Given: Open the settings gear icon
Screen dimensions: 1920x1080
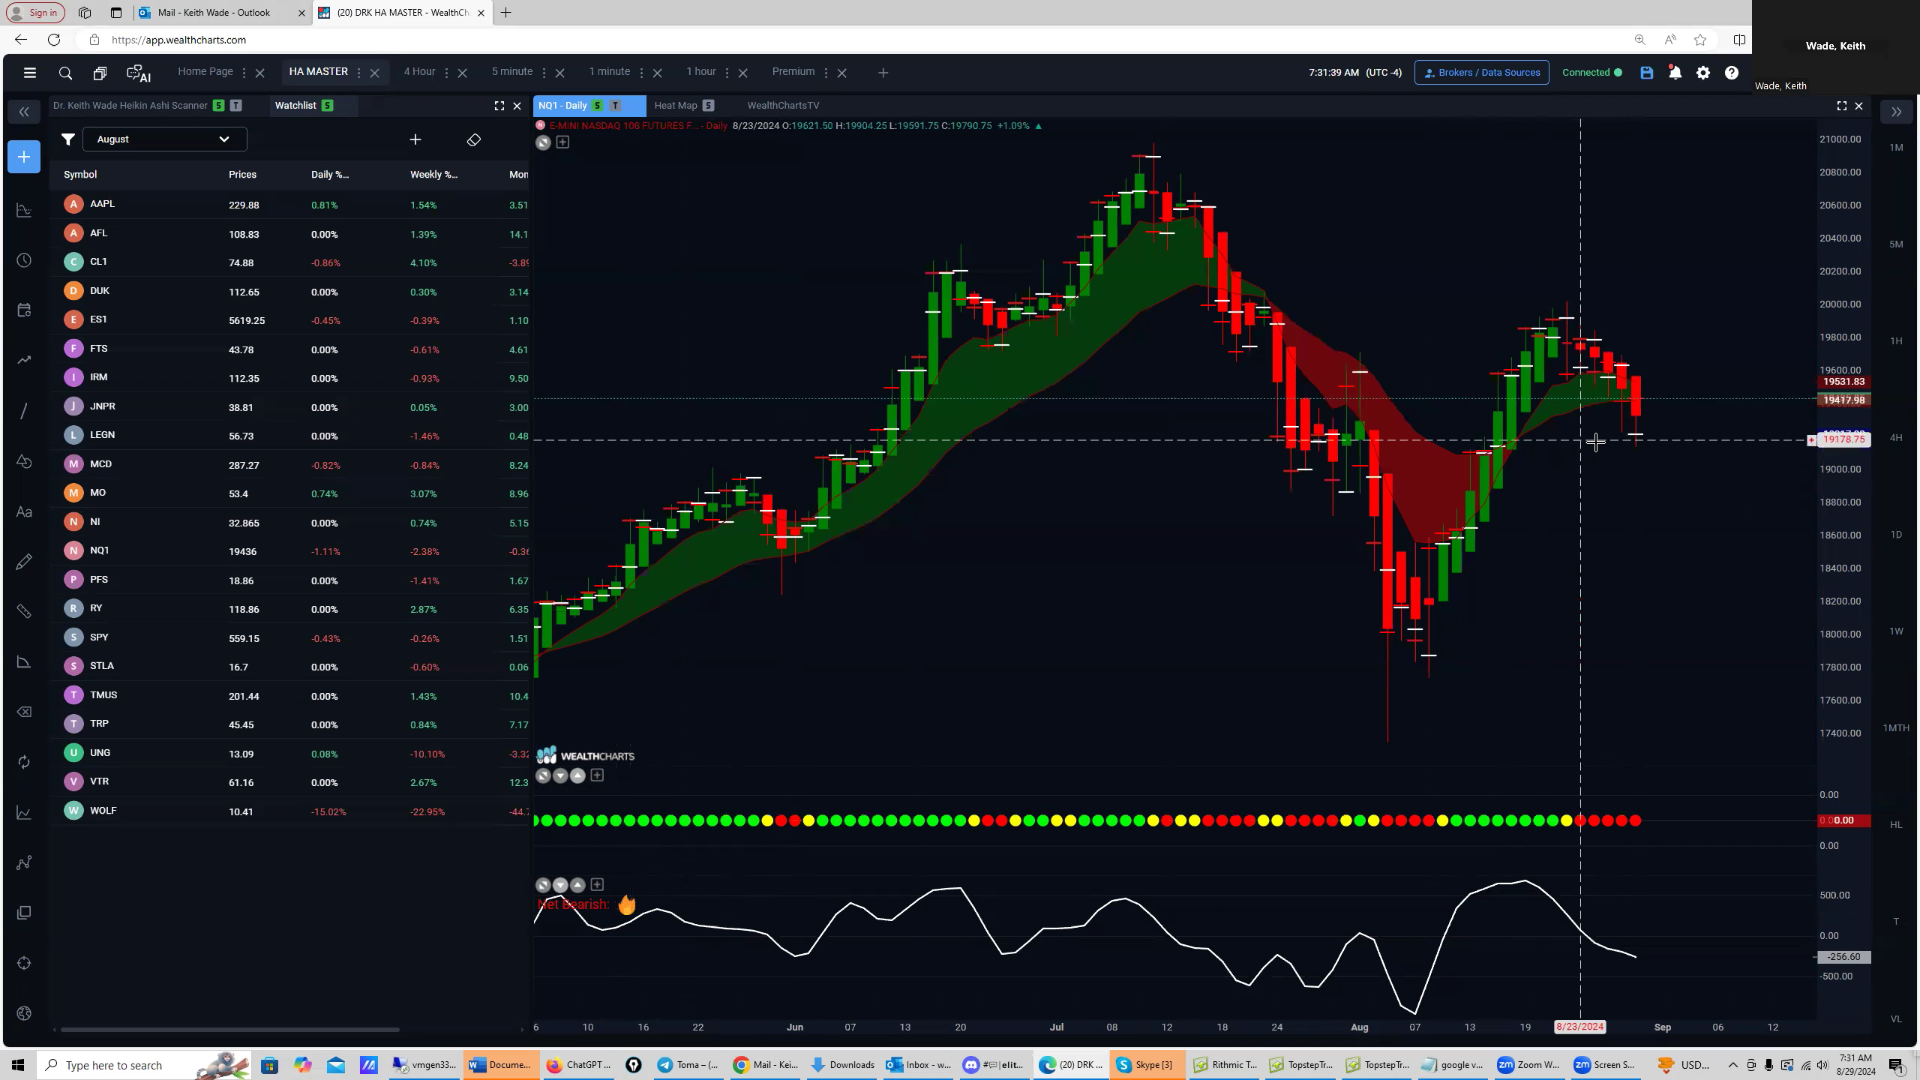Looking at the screenshot, I should pyautogui.click(x=1703, y=73).
